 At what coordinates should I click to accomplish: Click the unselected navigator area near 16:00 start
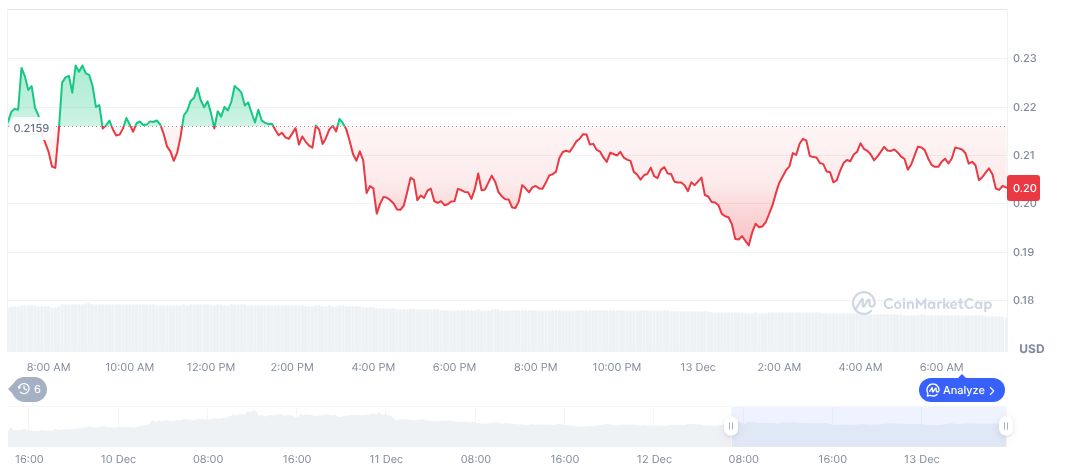[x=60, y=430]
